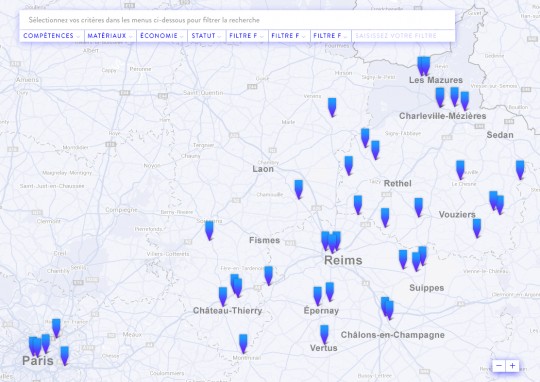Select the pin cluster above Reims
This screenshot has height=382, width=540.
tap(331, 241)
